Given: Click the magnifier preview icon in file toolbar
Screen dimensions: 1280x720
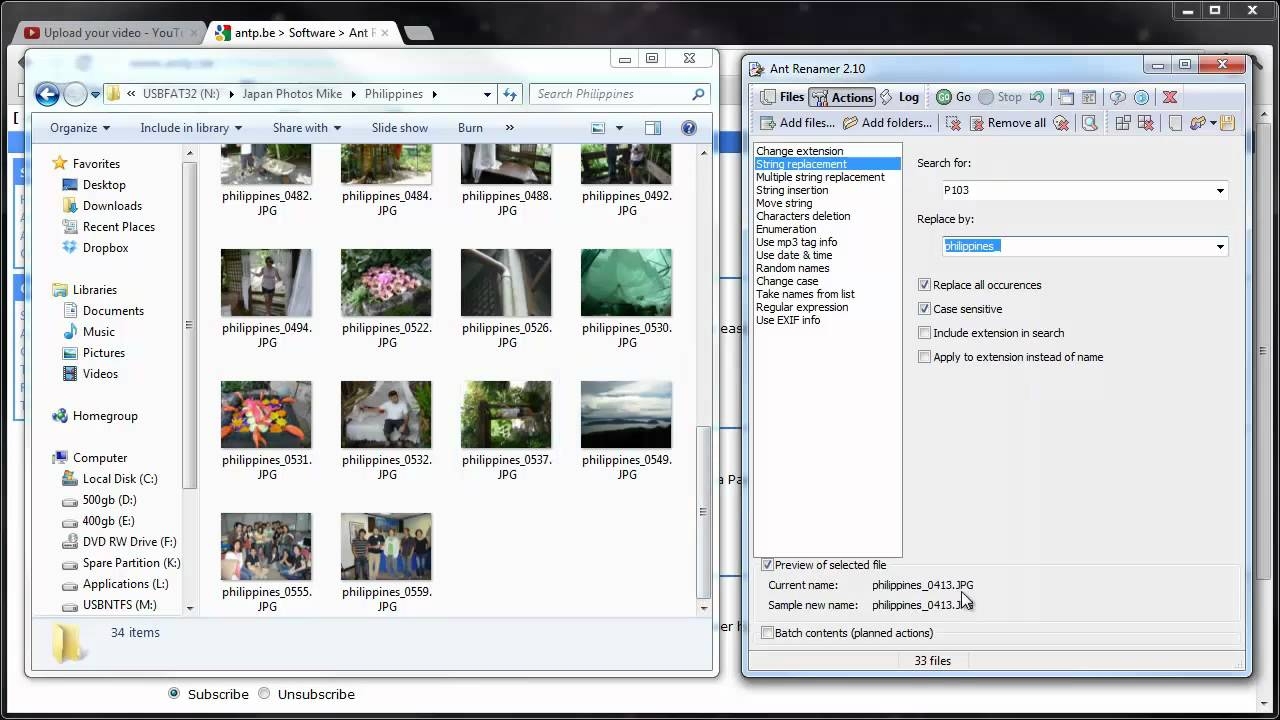Looking at the screenshot, I should (1090, 123).
